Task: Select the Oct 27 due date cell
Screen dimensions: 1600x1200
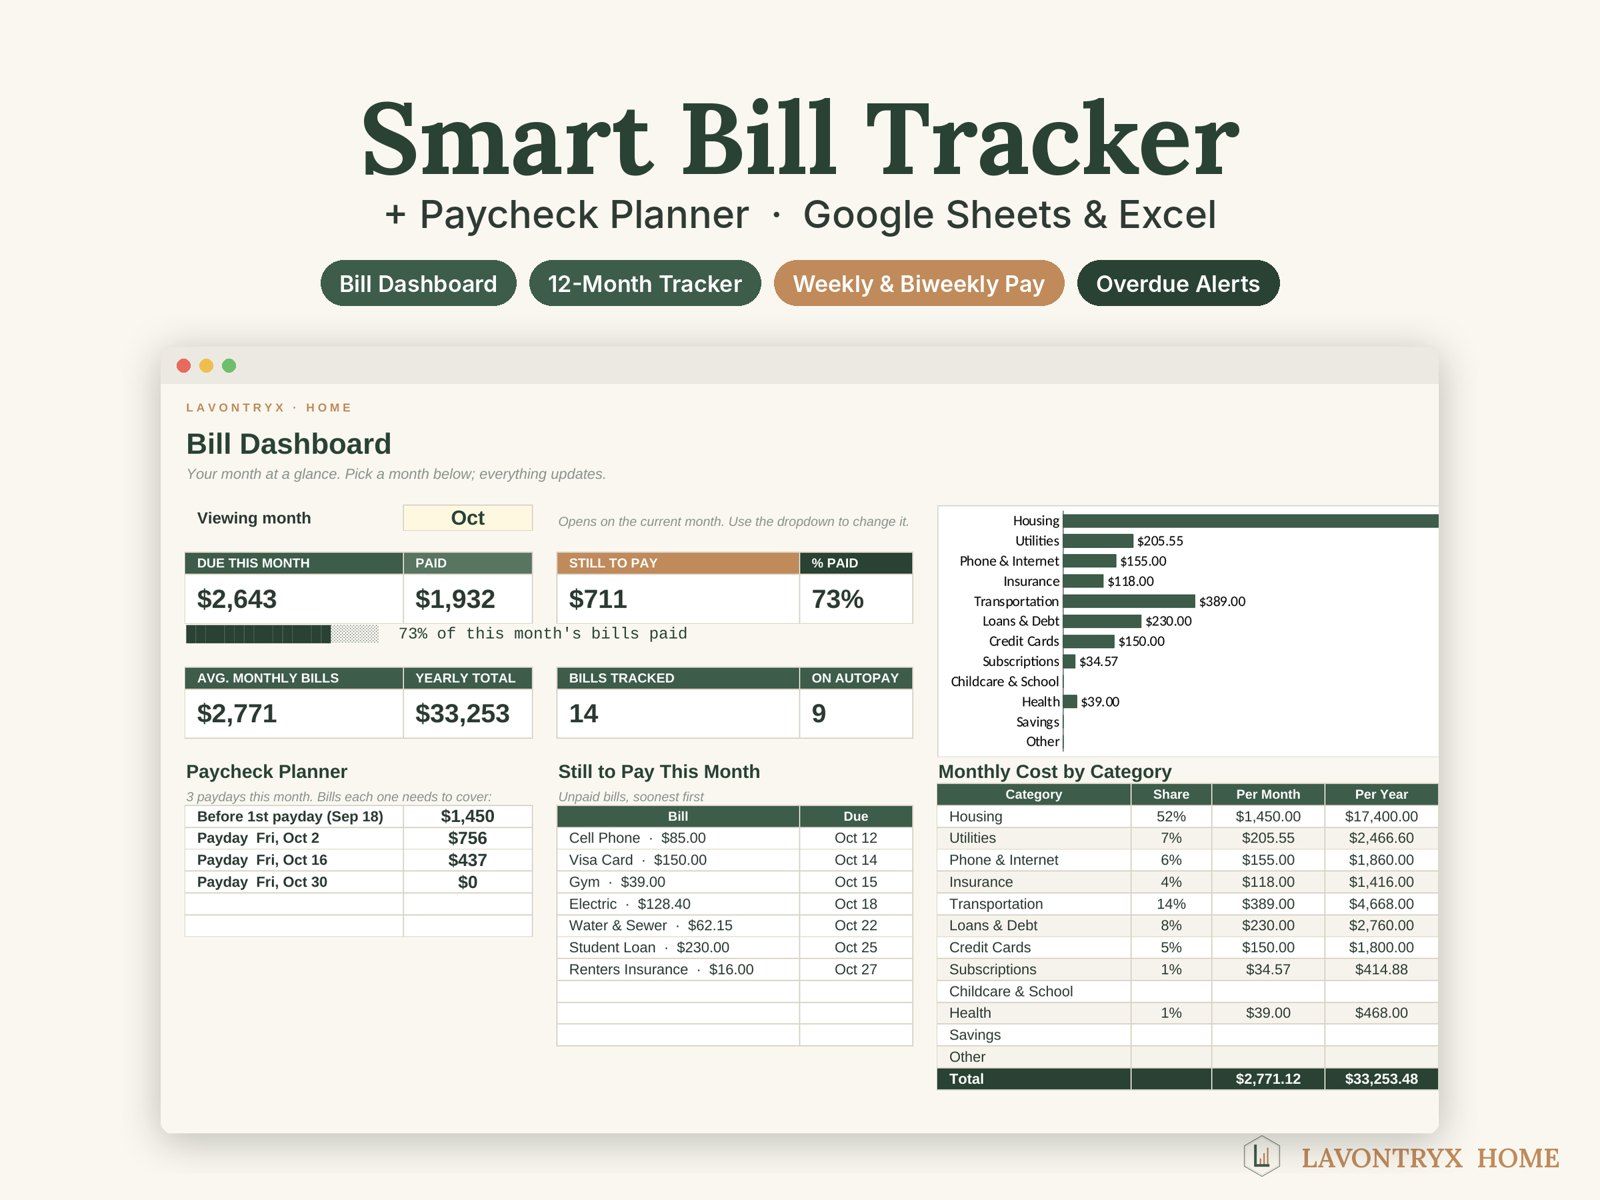Action: tap(856, 970)
